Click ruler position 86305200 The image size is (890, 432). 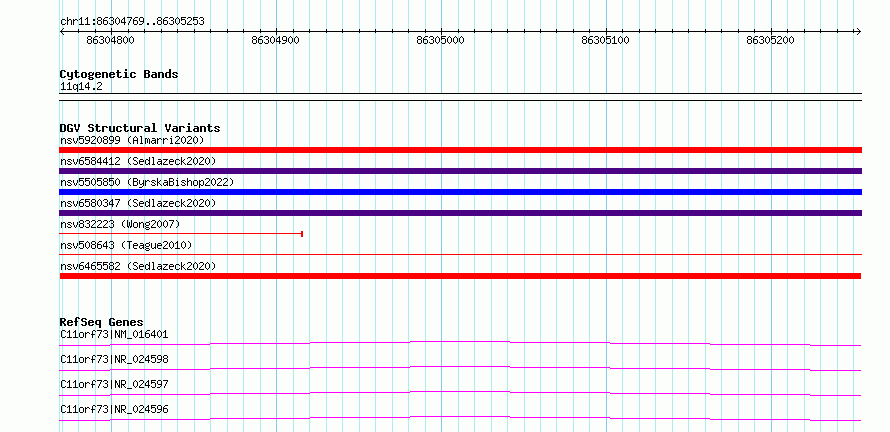point(771,40)
